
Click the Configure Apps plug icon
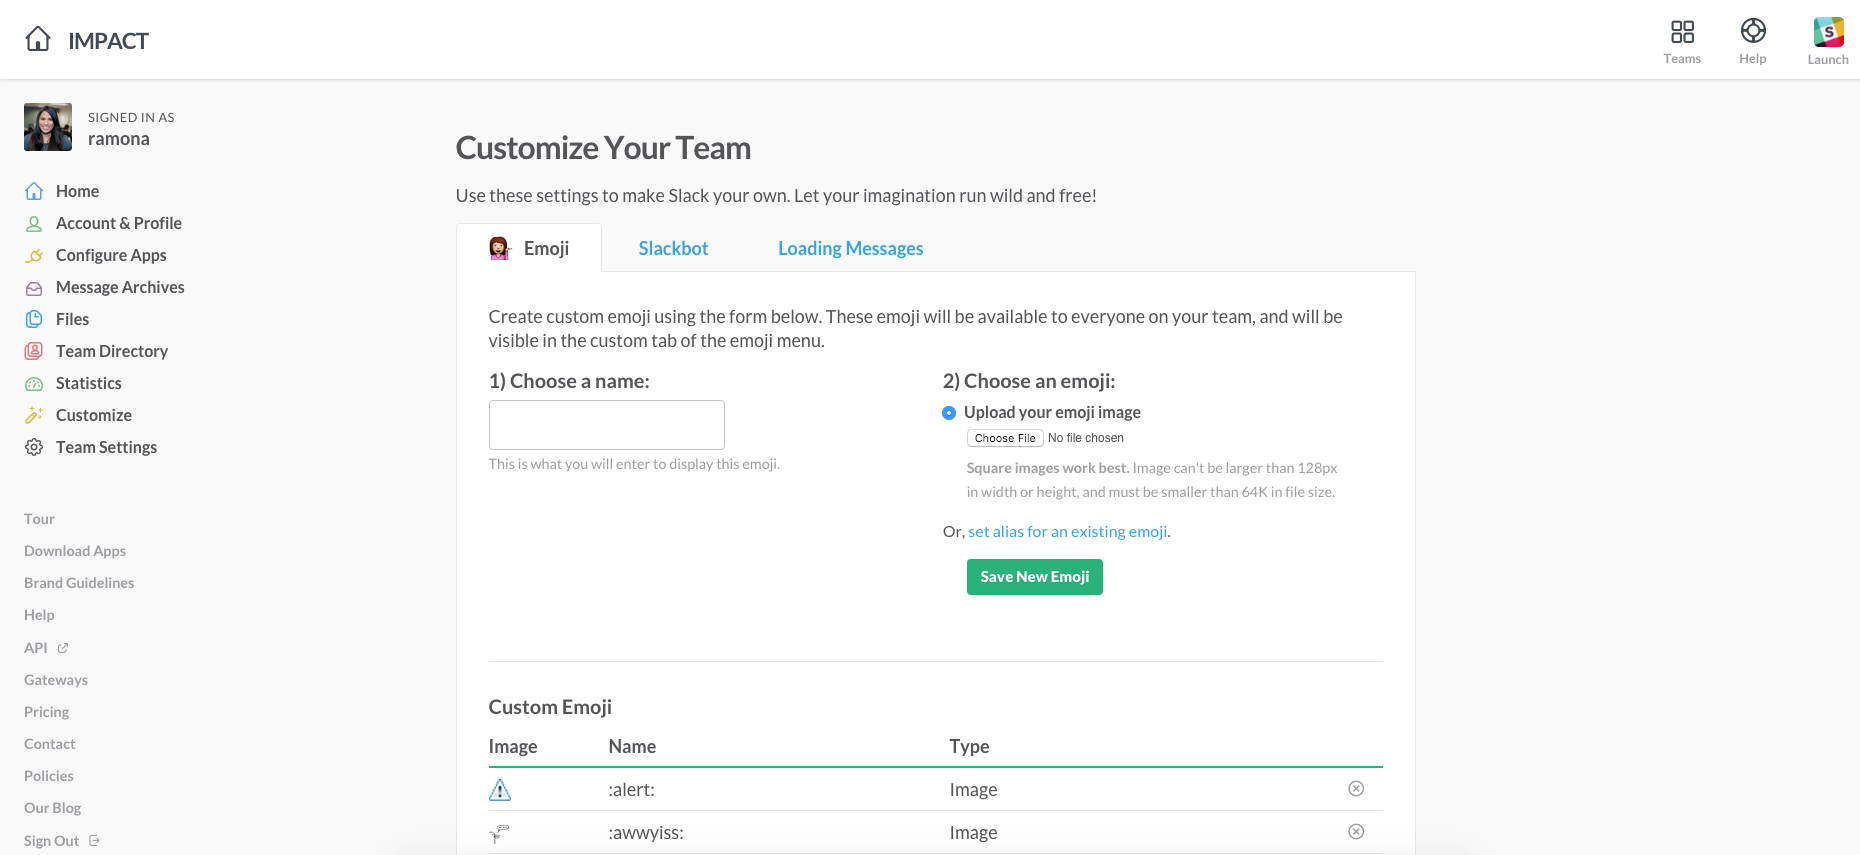(34, 255)
